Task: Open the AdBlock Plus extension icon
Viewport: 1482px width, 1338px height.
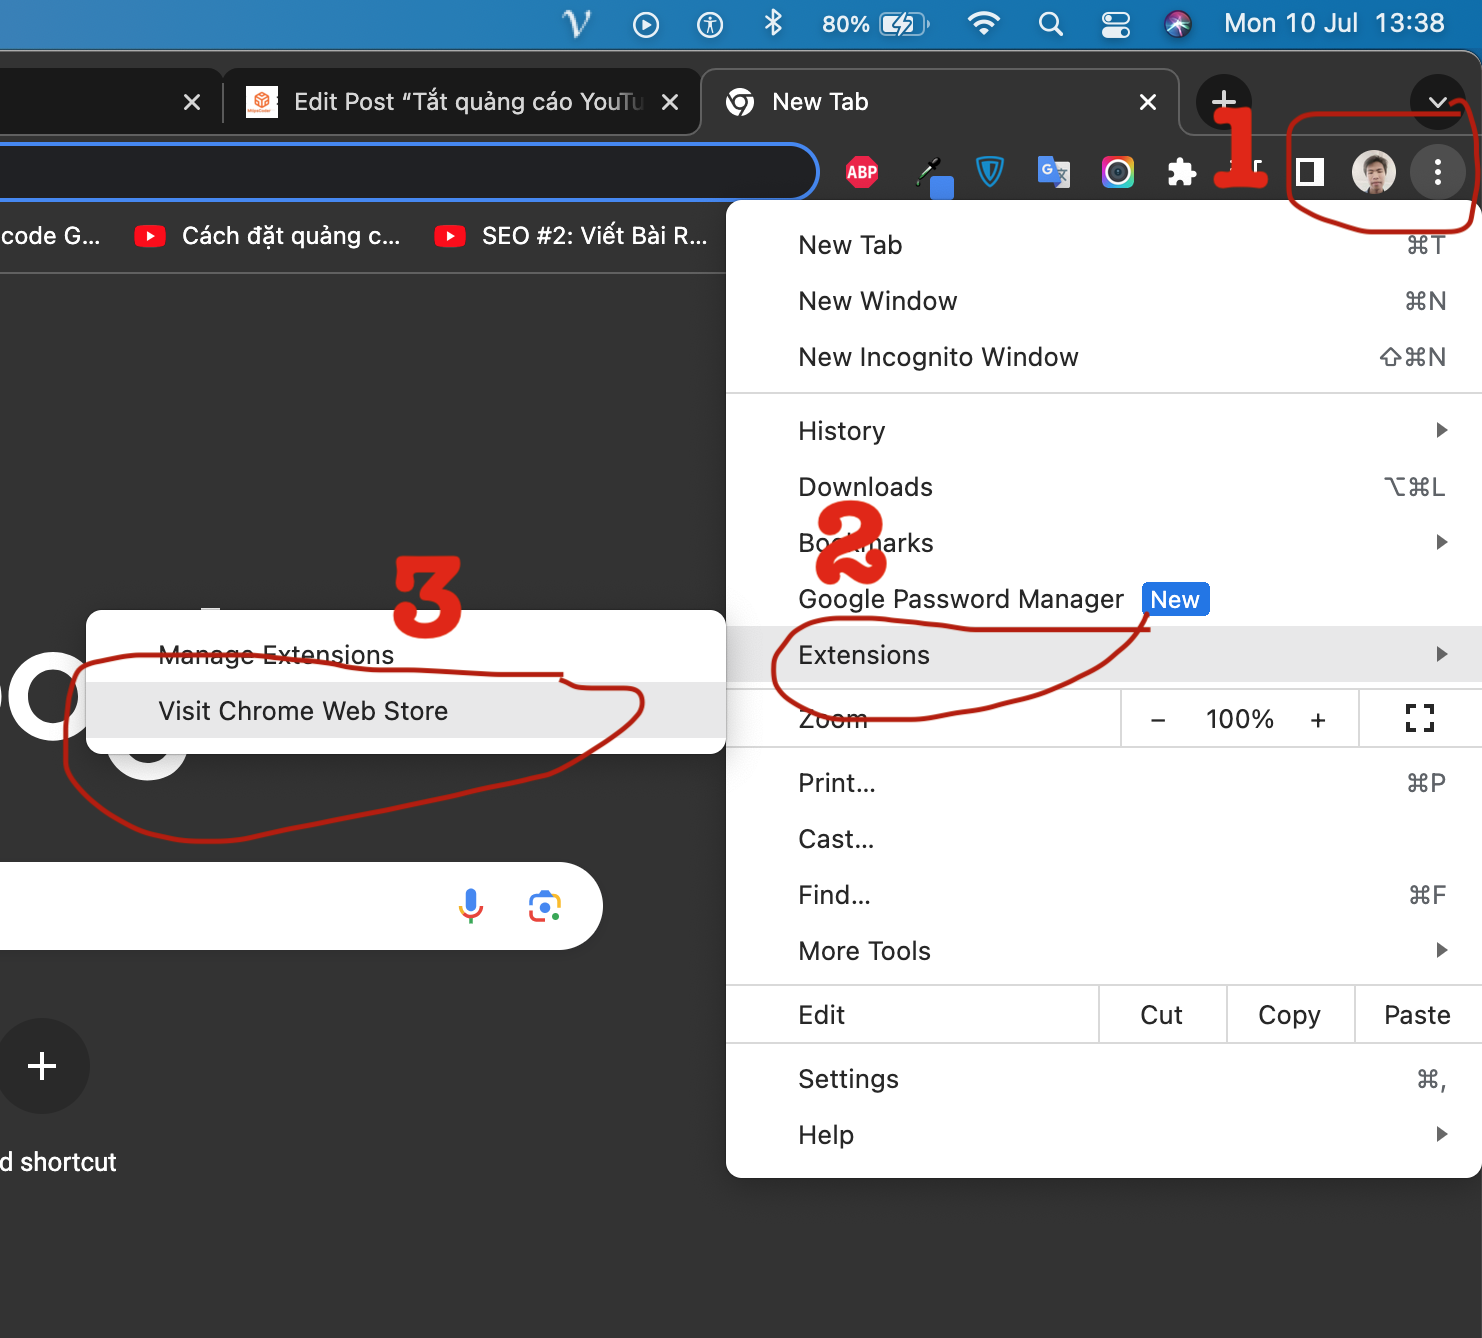Action: tap(861, 172)
